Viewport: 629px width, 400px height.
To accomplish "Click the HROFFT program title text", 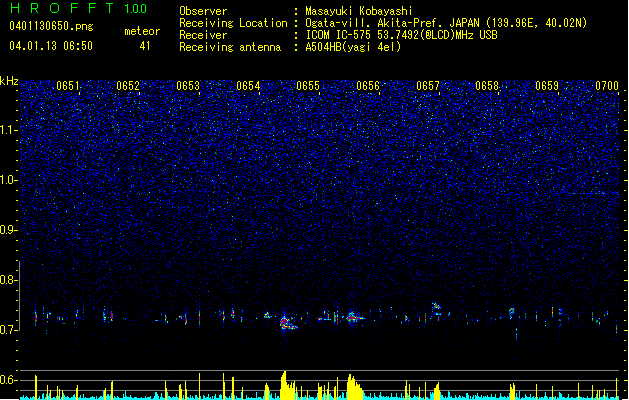I will 62,8.
